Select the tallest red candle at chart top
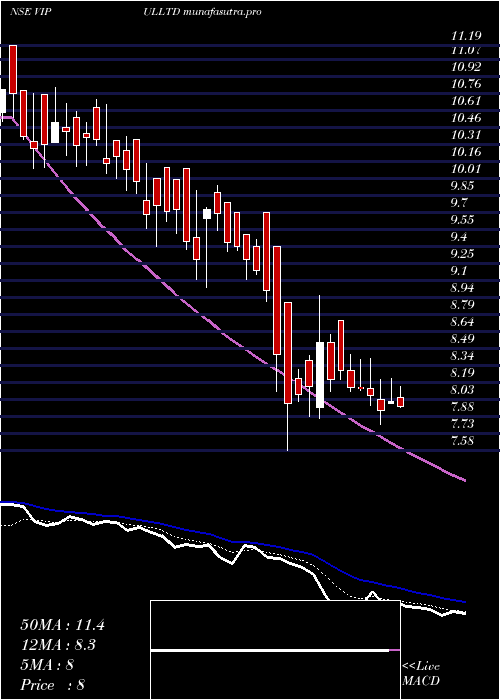Screen dimensions: 500x700 tap(12, 69)
